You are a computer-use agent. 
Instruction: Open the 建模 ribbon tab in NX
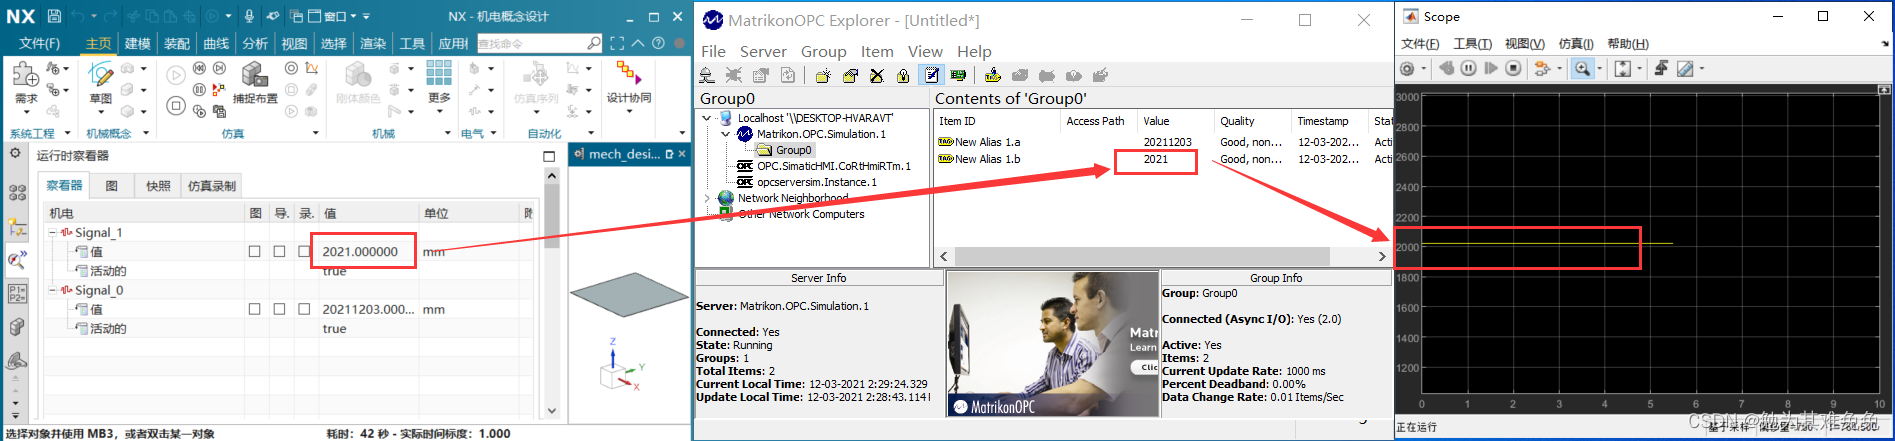(x=137, y=43)
